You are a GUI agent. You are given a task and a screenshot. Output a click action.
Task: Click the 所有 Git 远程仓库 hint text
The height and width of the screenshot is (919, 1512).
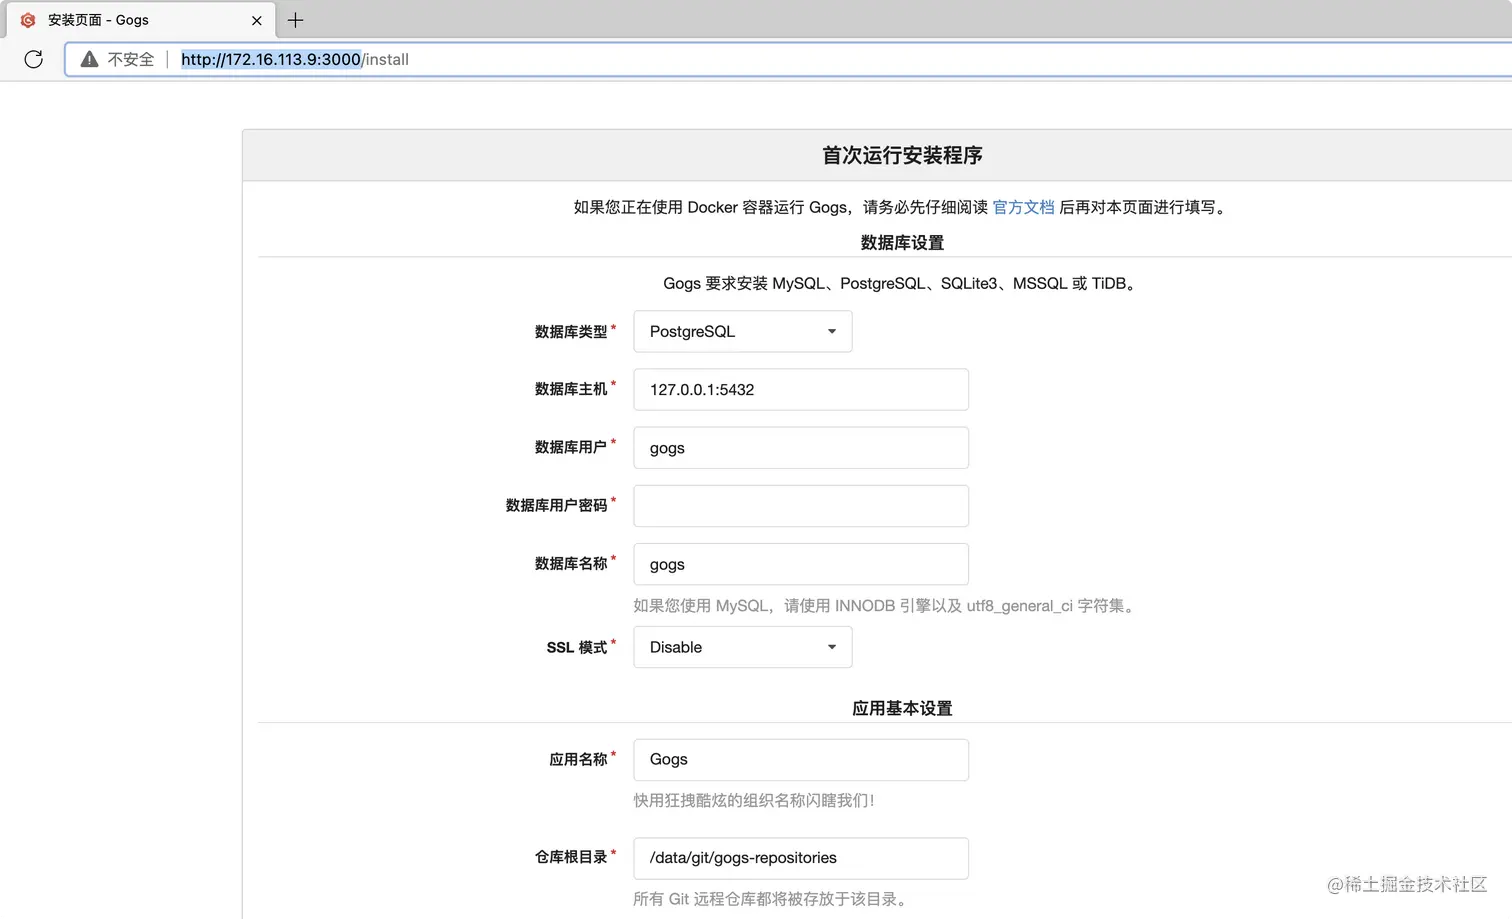tap(772, 899)
